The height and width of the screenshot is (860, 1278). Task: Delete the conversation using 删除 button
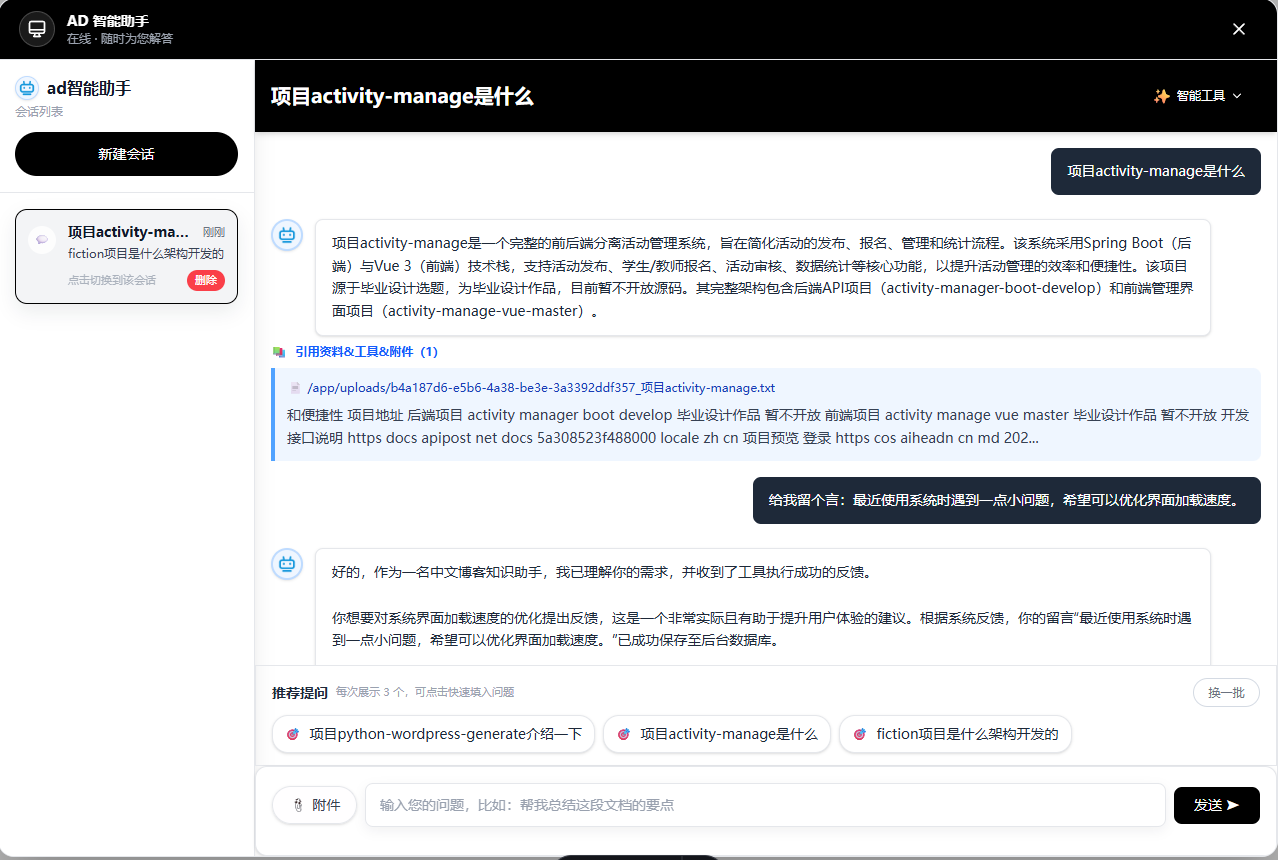click(205, 280)
